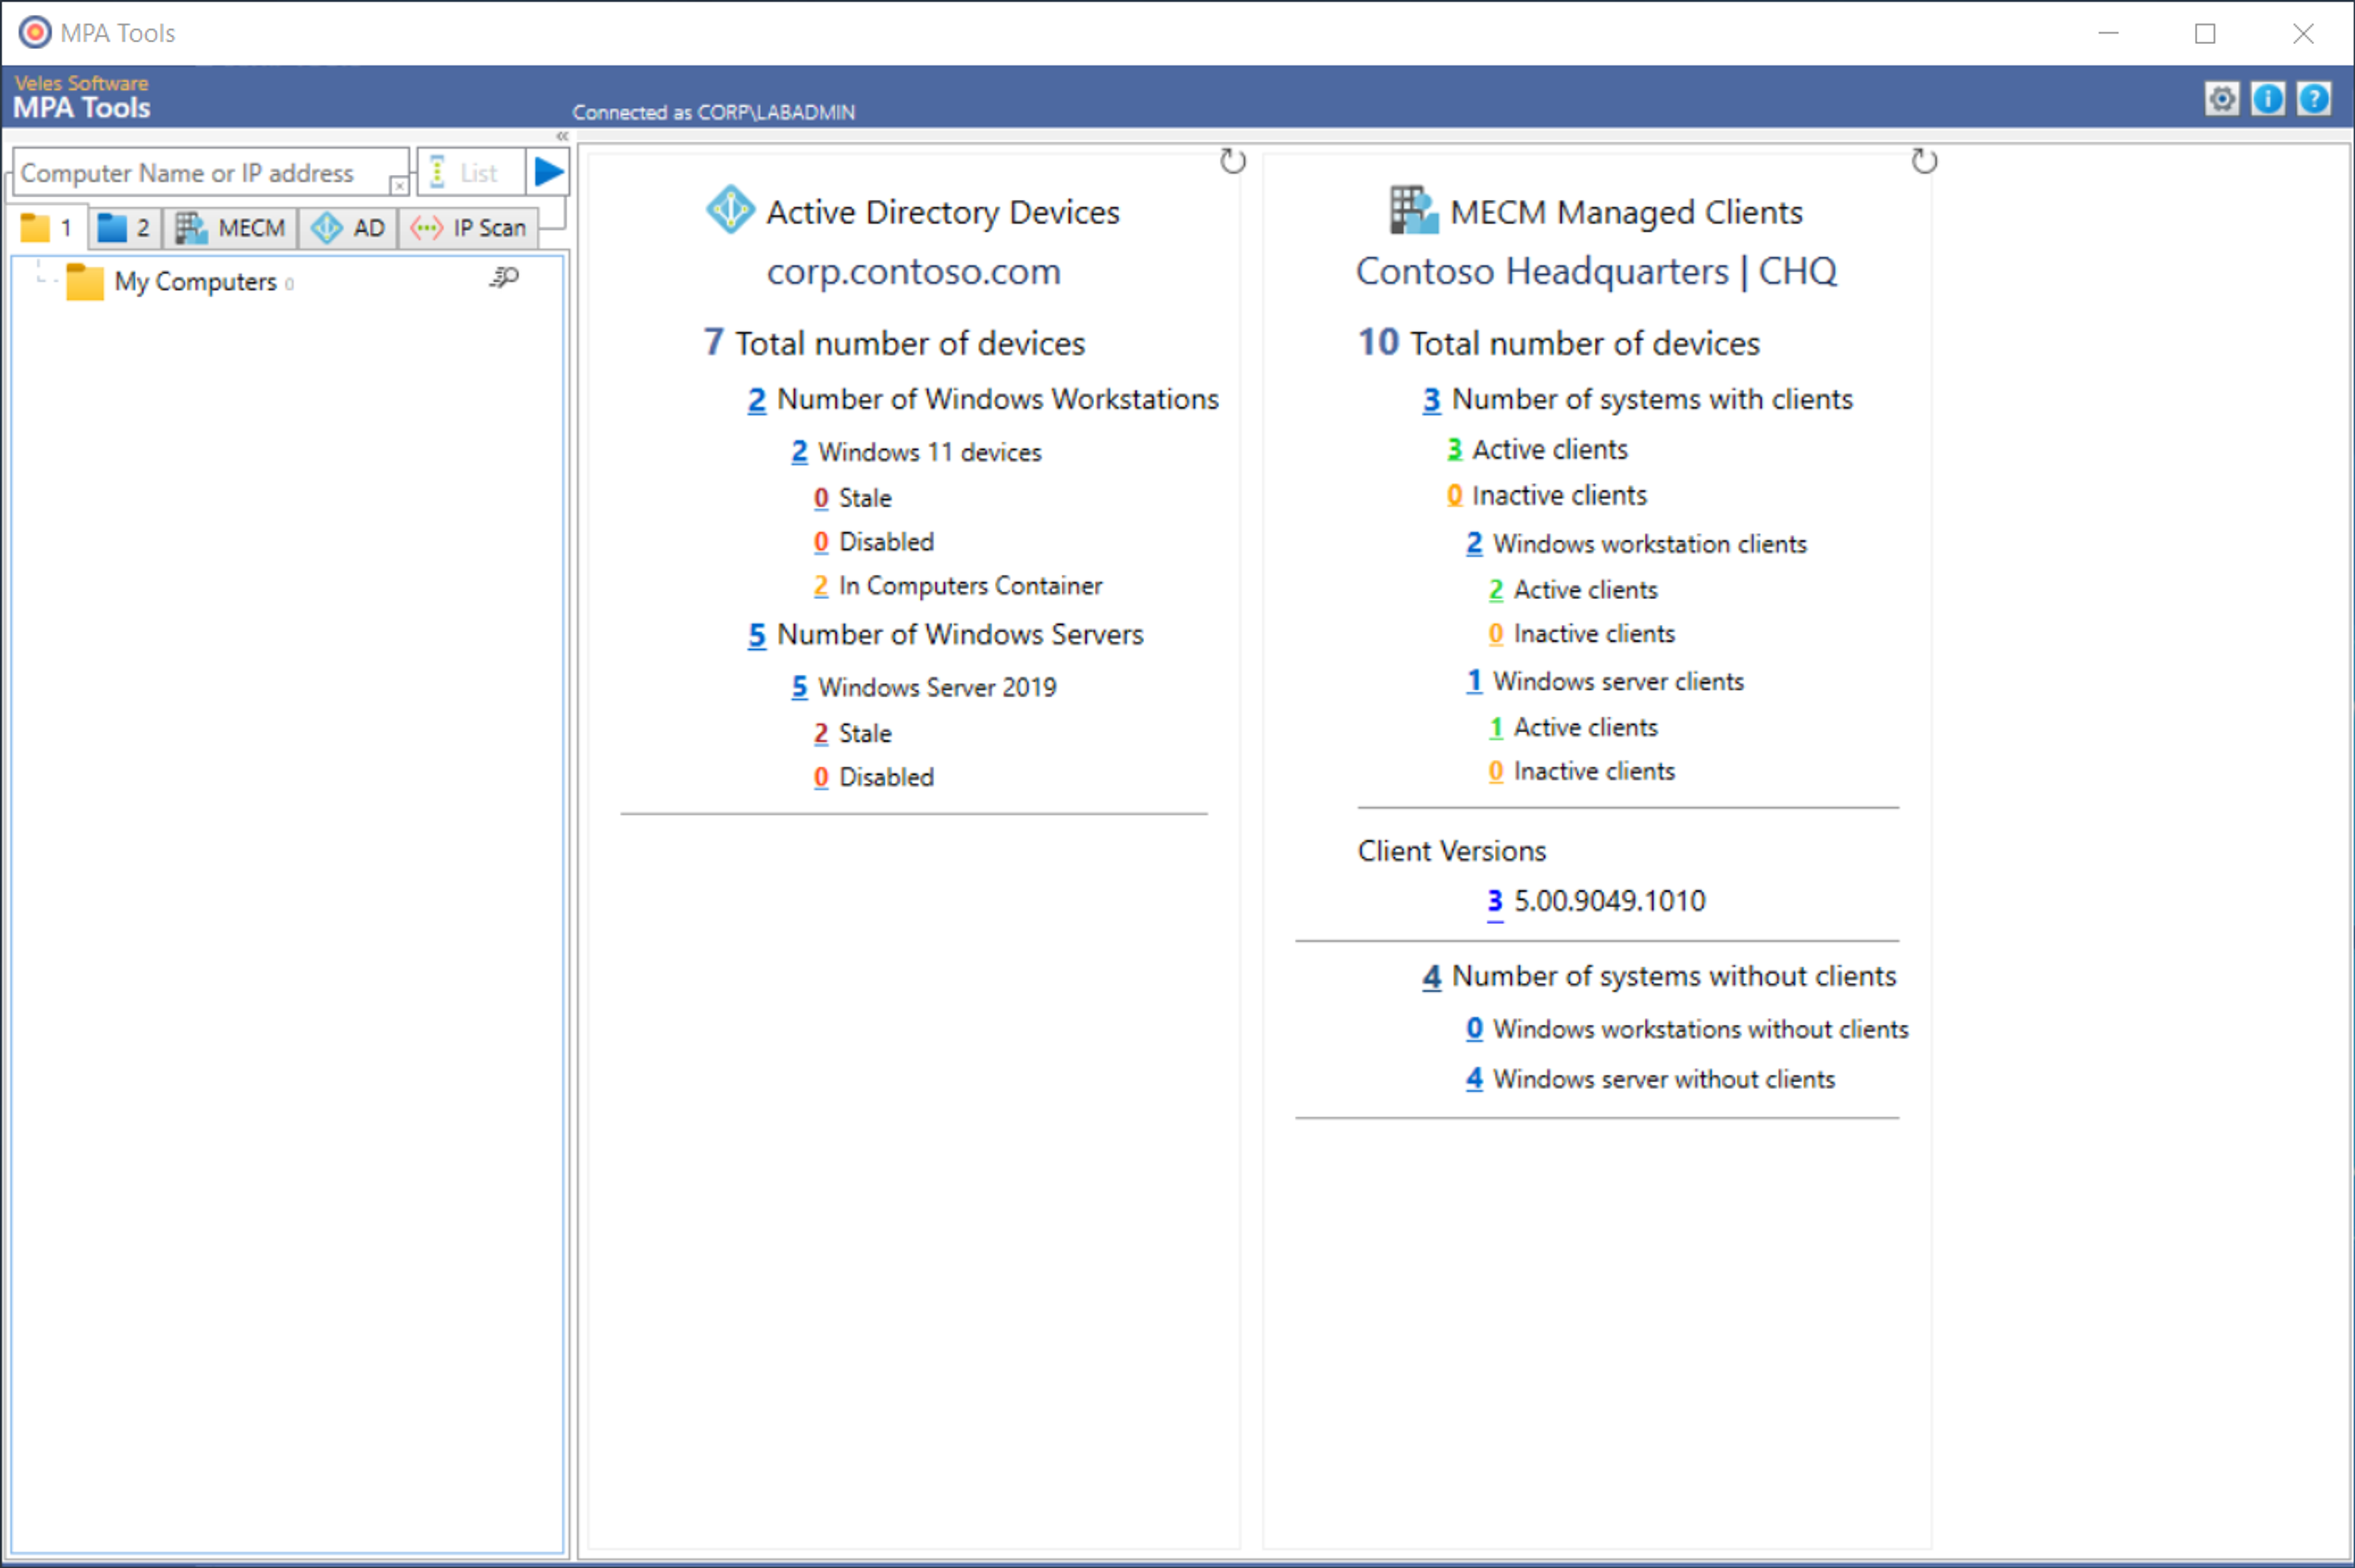Click the List button
Screen dimensions: 2355x1568
[470, 172]
